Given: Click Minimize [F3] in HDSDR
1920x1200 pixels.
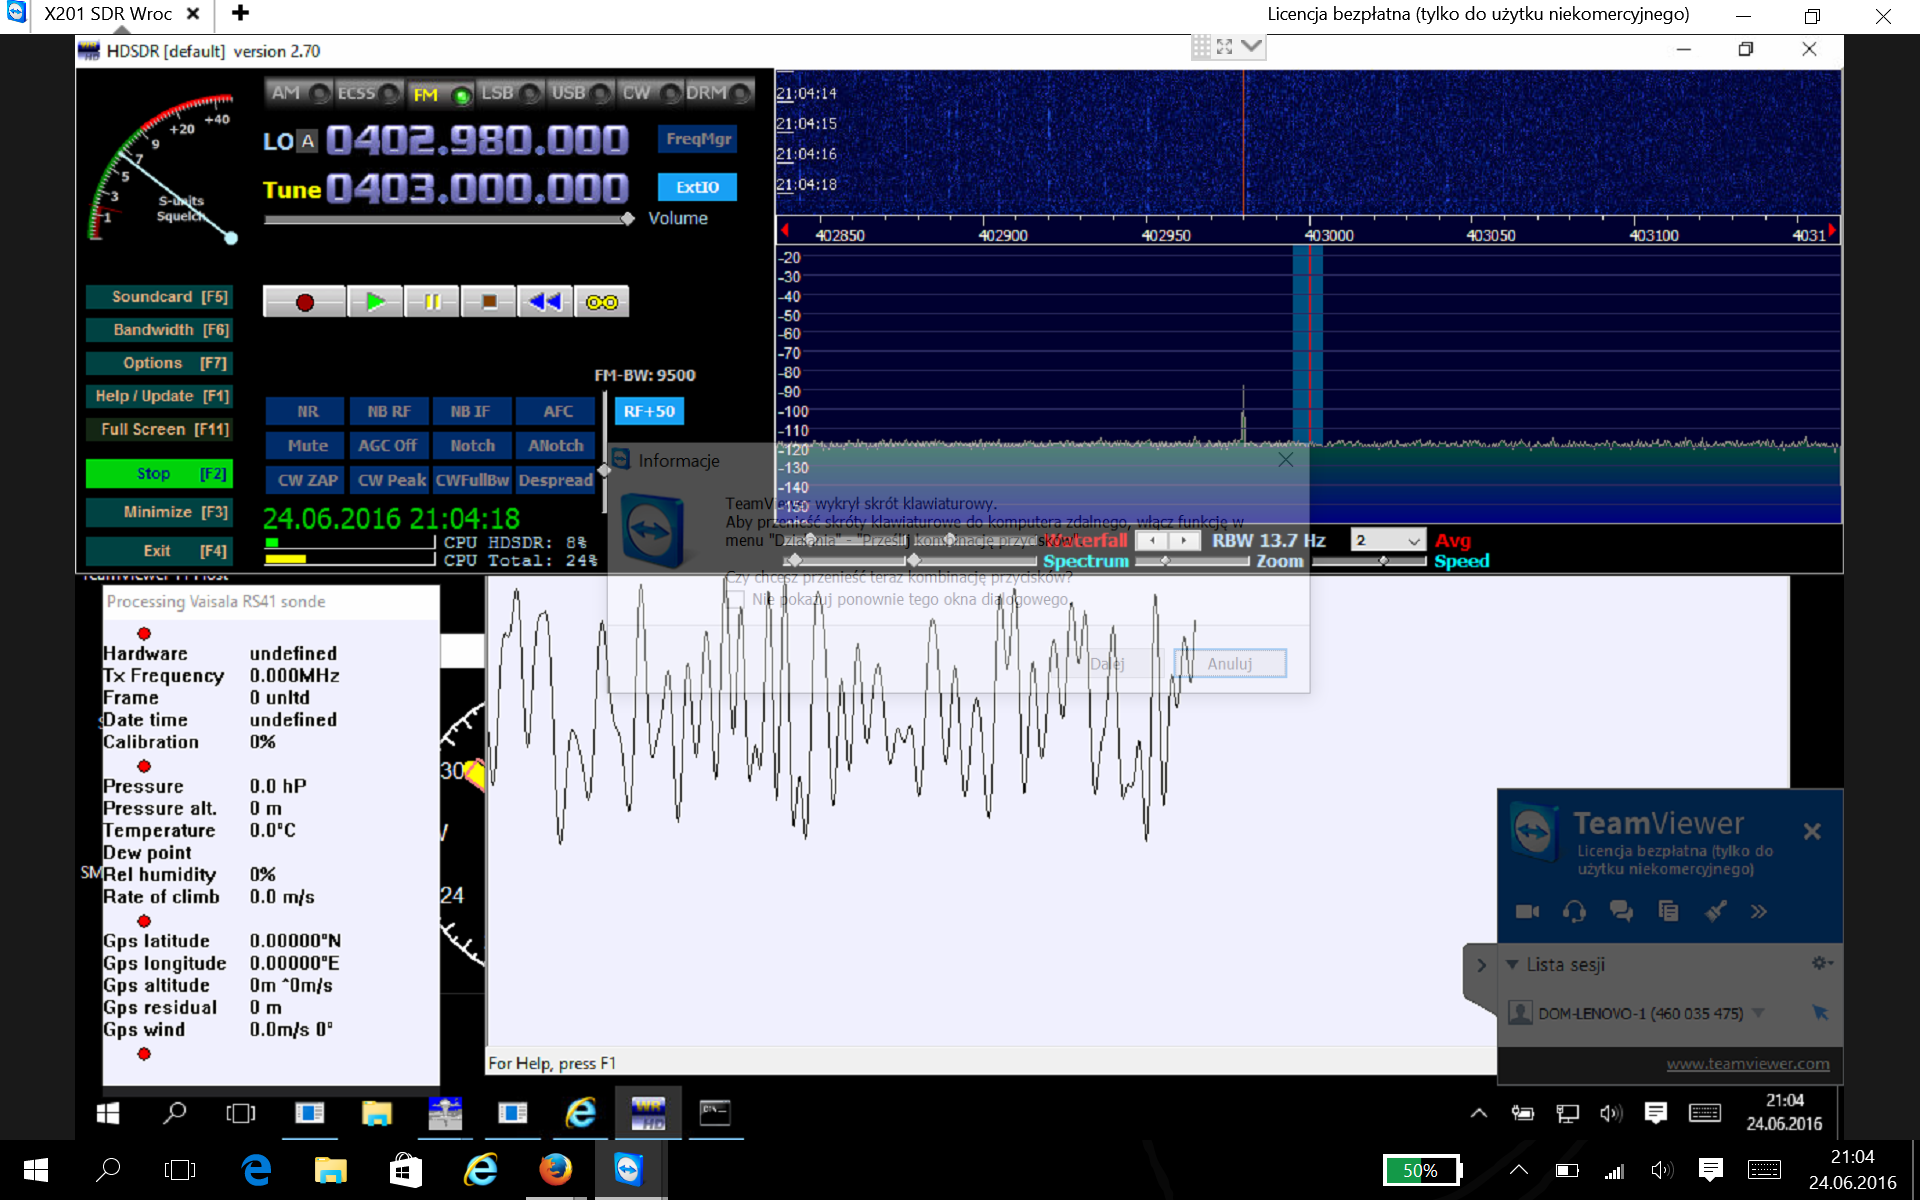Looking at the screenshot, I should tap(160, 512).
